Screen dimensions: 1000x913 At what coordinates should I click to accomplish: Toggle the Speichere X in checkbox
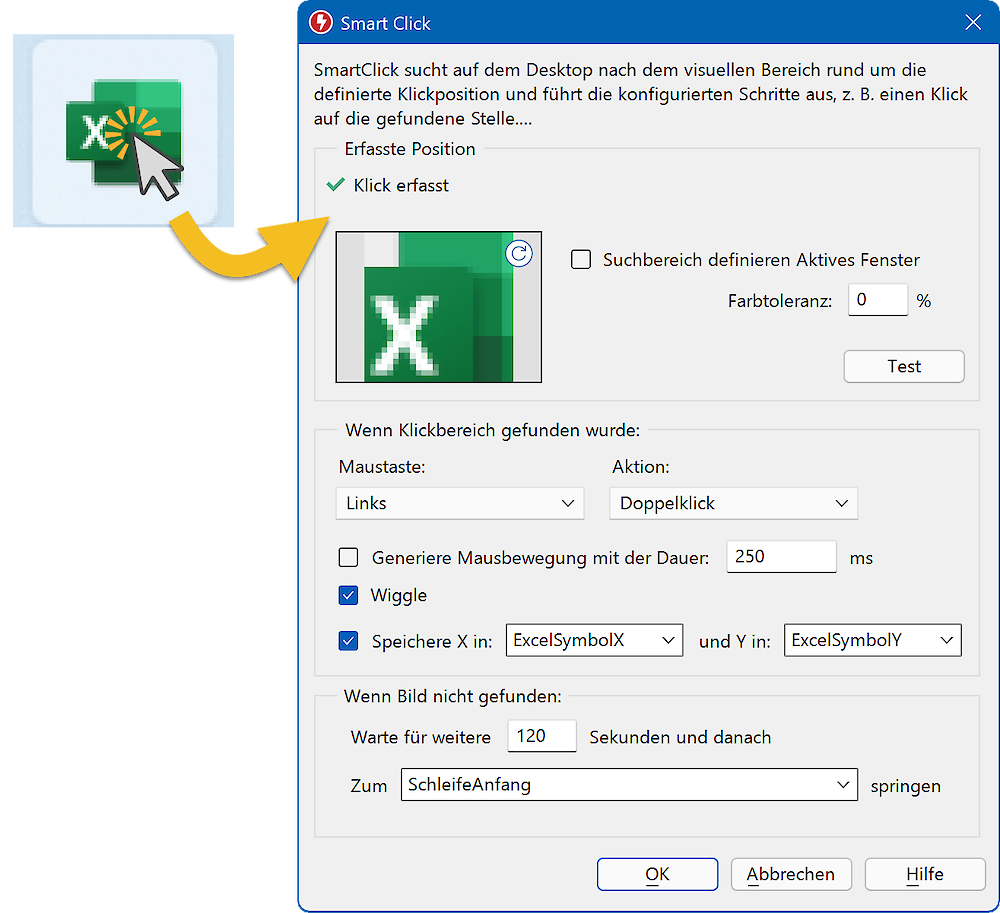(x=348, y=641)
